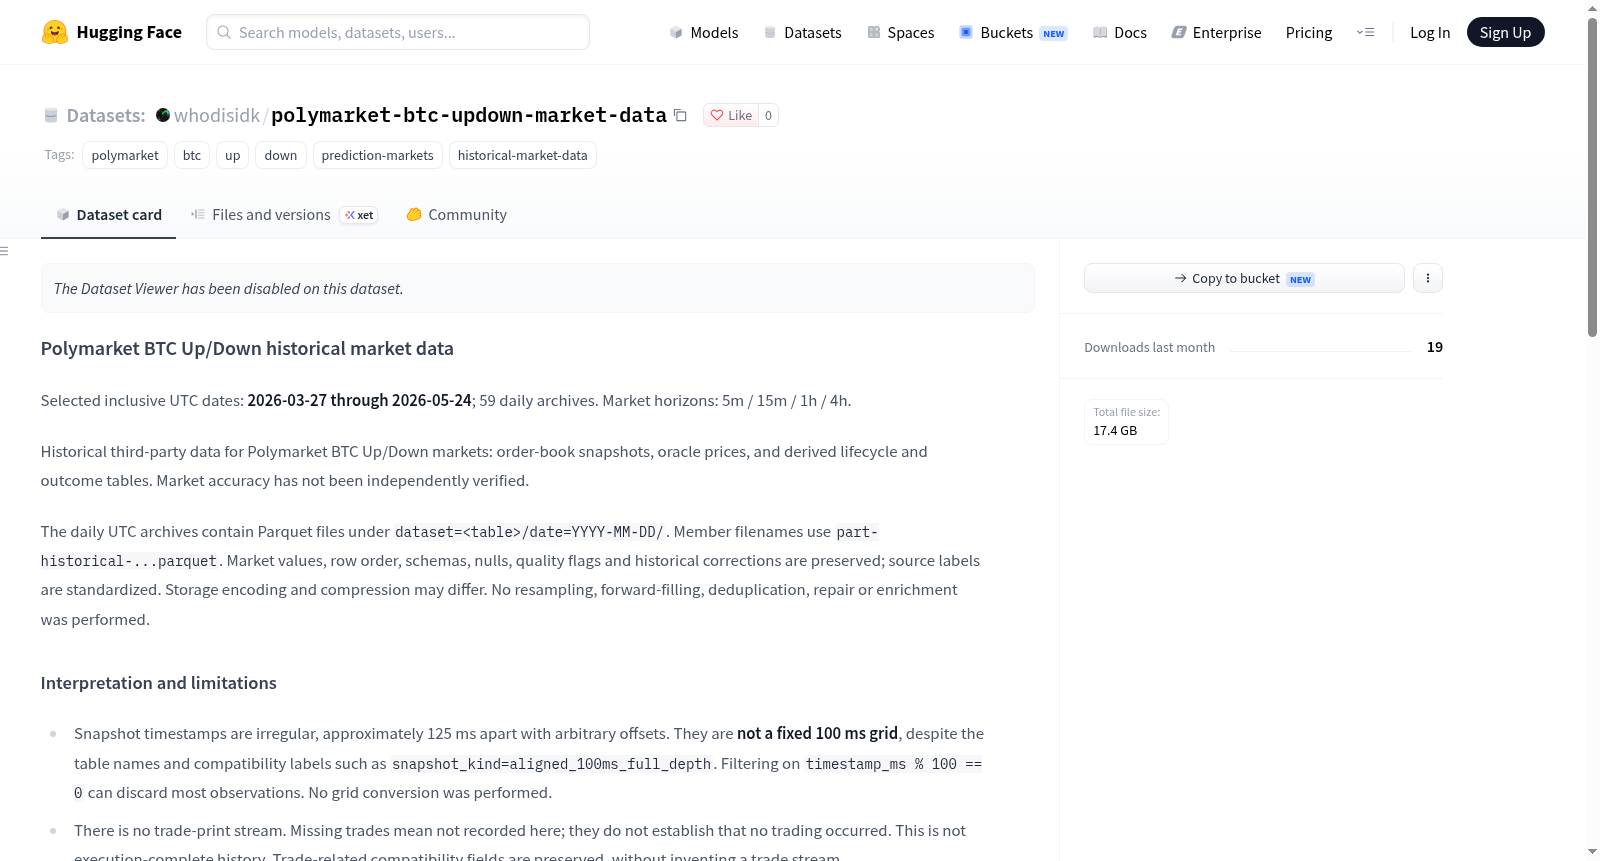Select the historical-market-data tag
The image size is (1600, 861).
(523, 155)
